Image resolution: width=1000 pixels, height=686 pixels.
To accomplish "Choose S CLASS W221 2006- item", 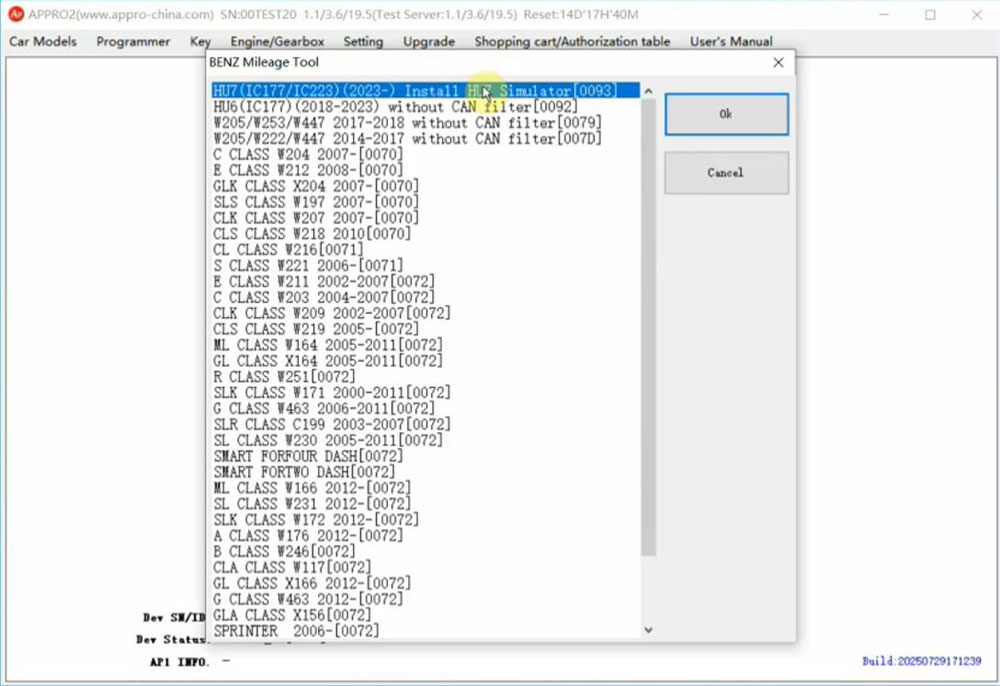I will click(x=308, y=266).
